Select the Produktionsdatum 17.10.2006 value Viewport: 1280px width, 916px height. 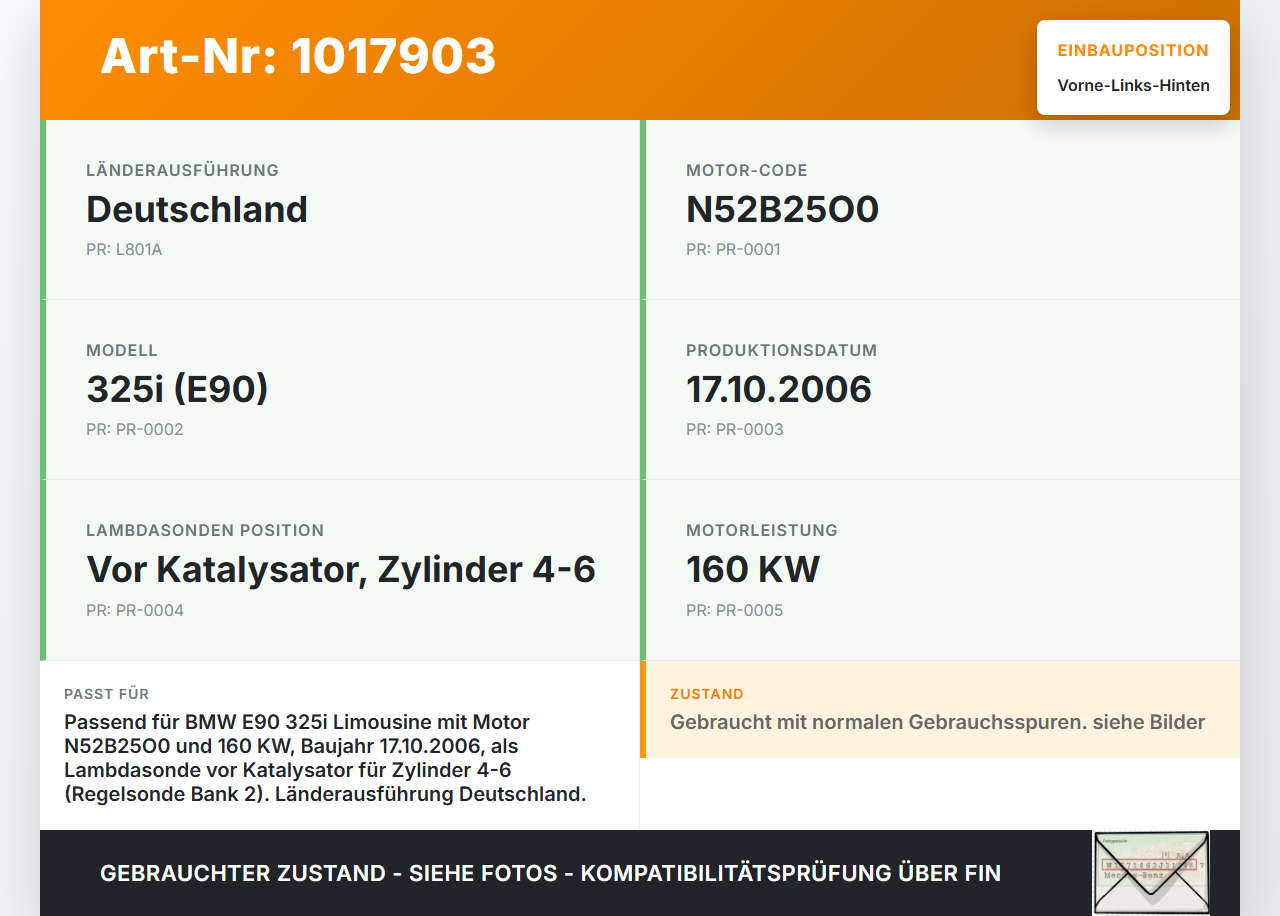click(x=779, y=389)
